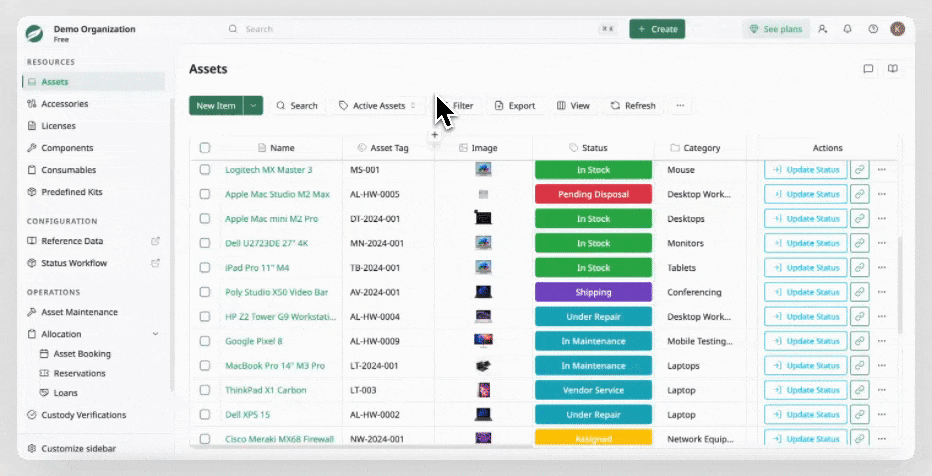Open the ThinkPad X1 Carbon image thumbnail
This screenshot has height=476, width=932.
tap(483, 390)
